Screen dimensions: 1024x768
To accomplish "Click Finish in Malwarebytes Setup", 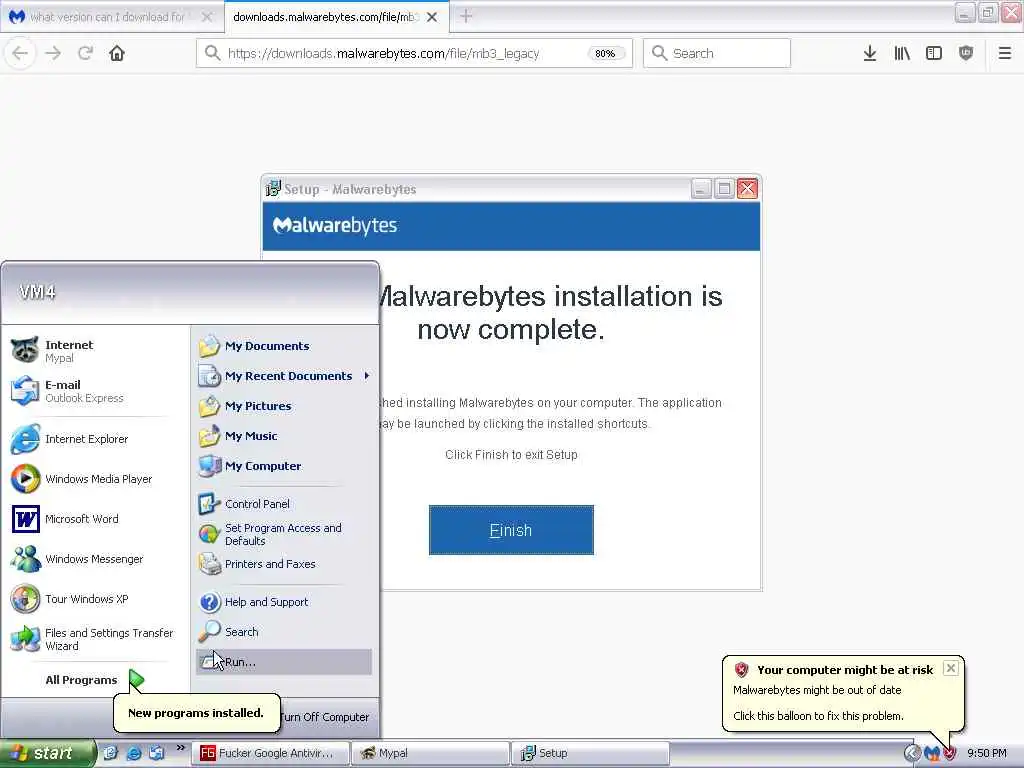I will tap(511, 530).
